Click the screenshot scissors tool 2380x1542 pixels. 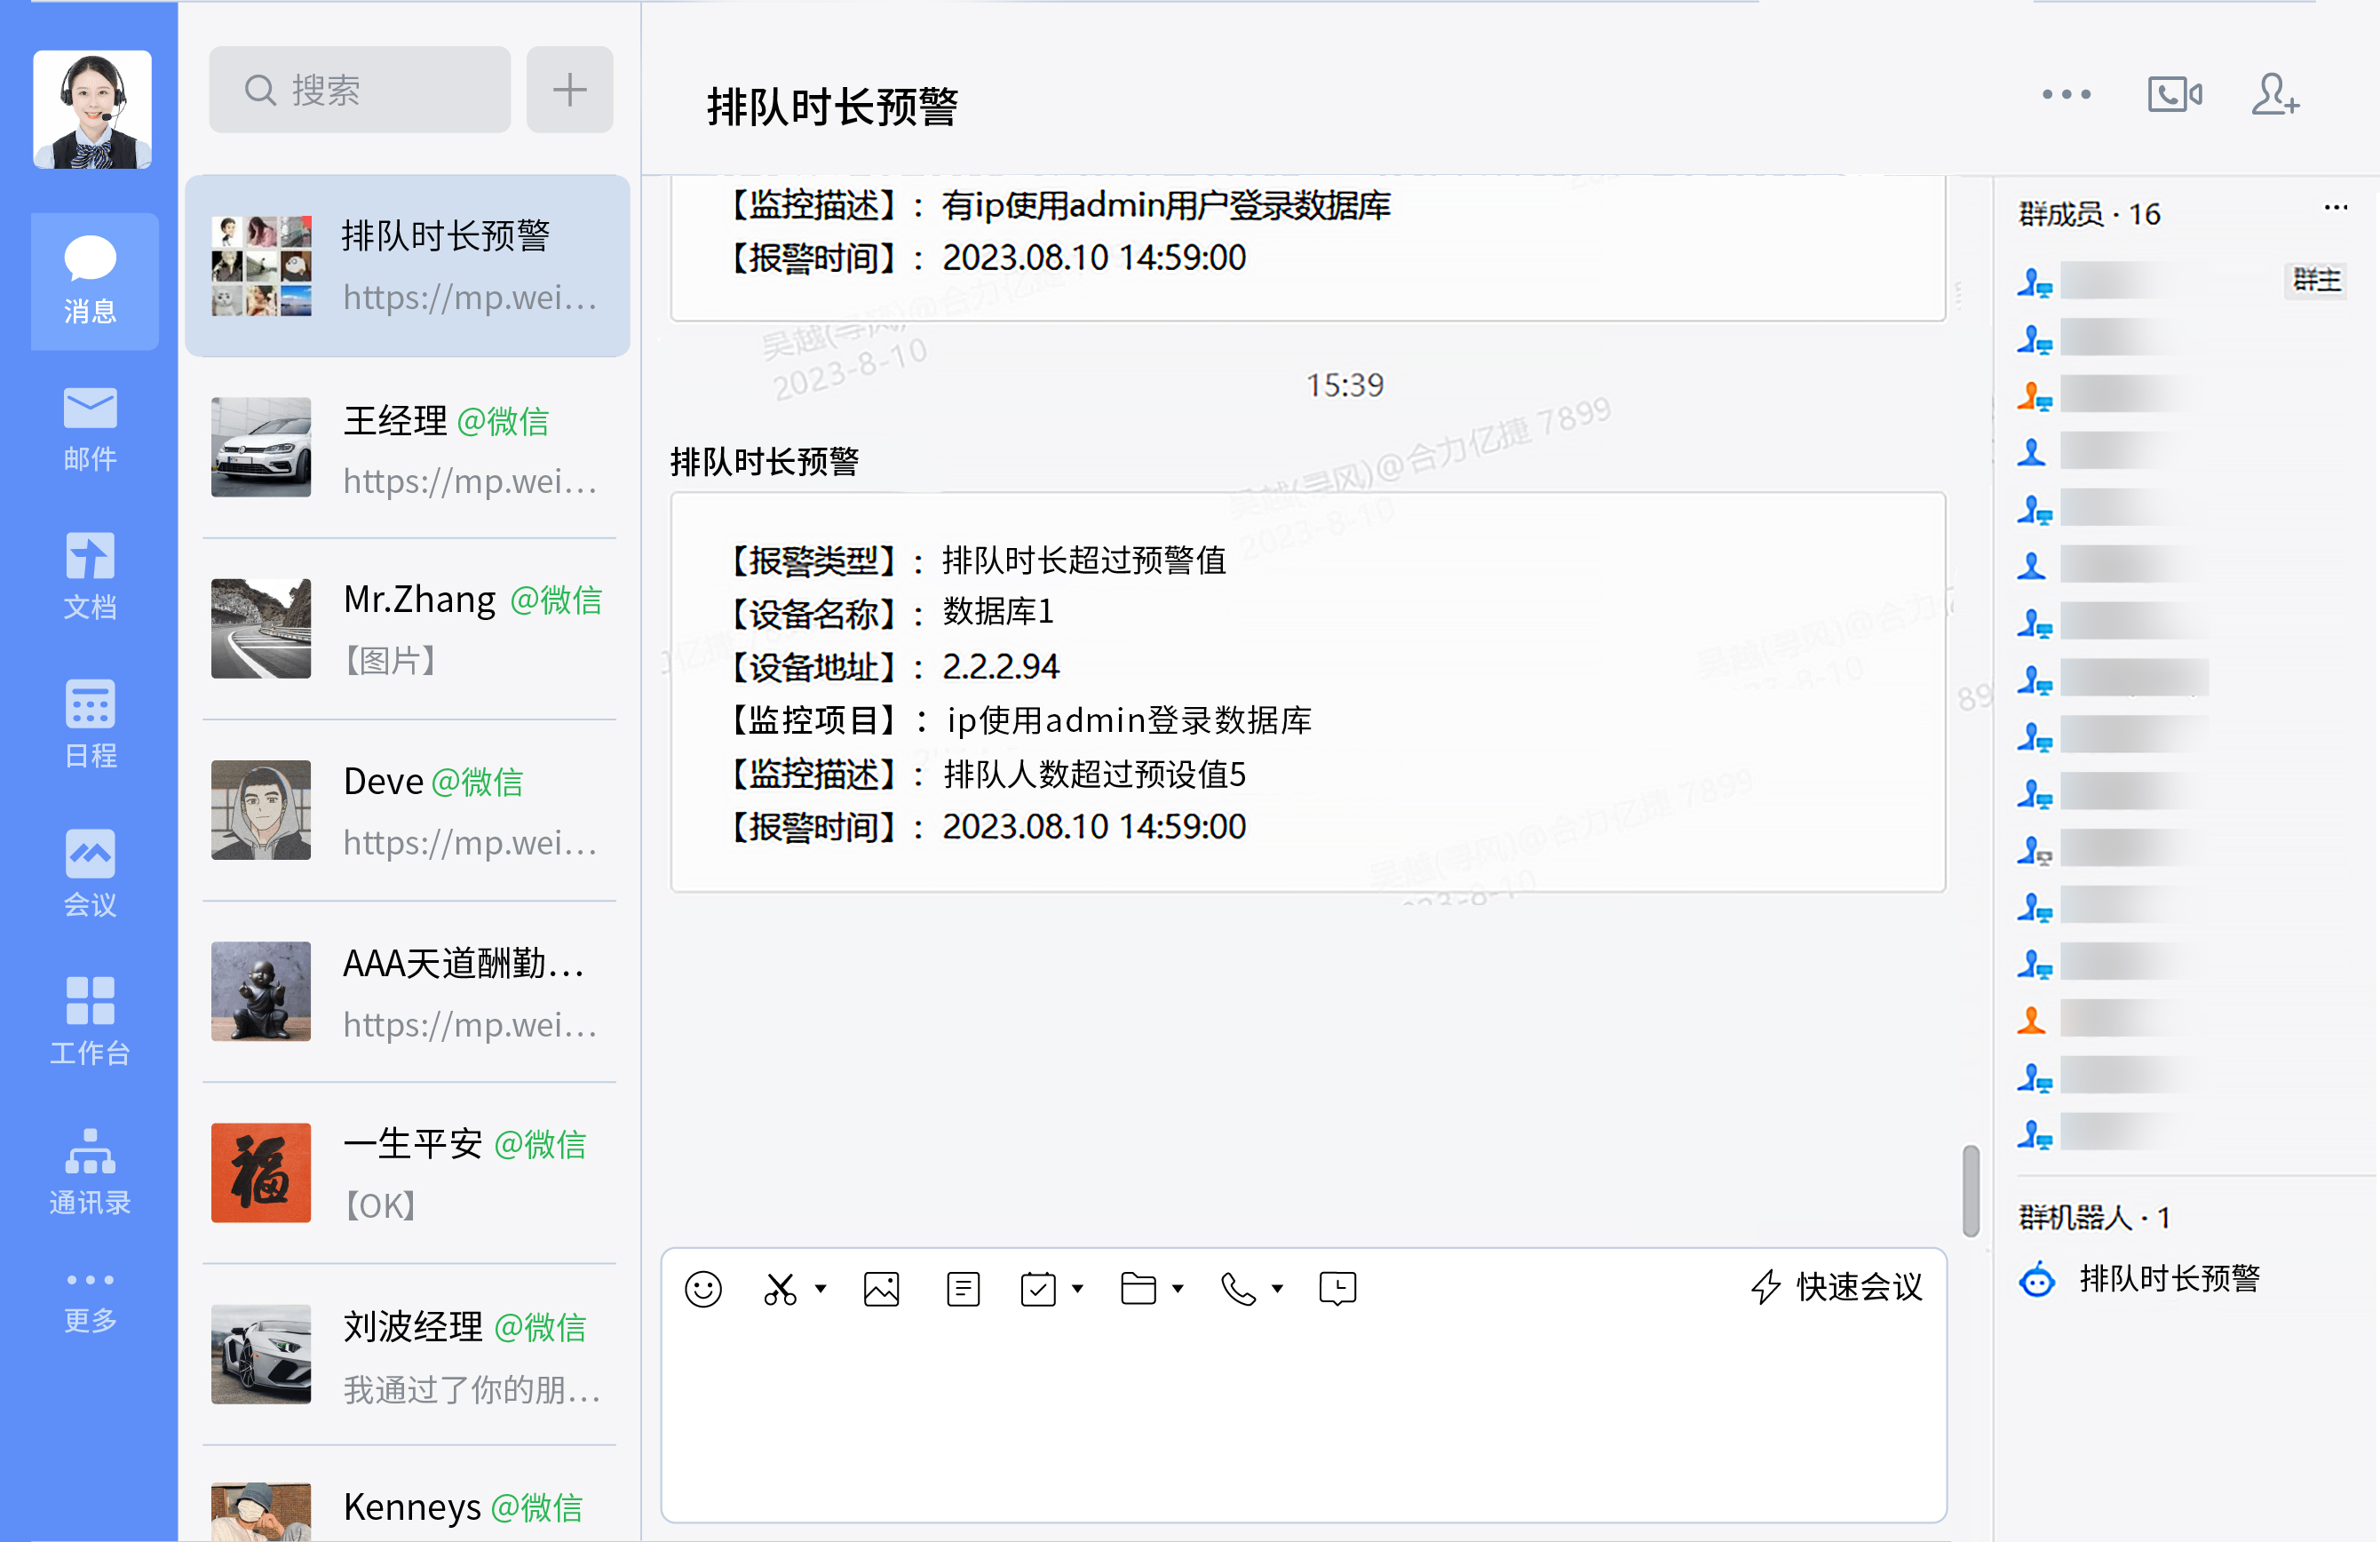click(x=780, y=1288)
